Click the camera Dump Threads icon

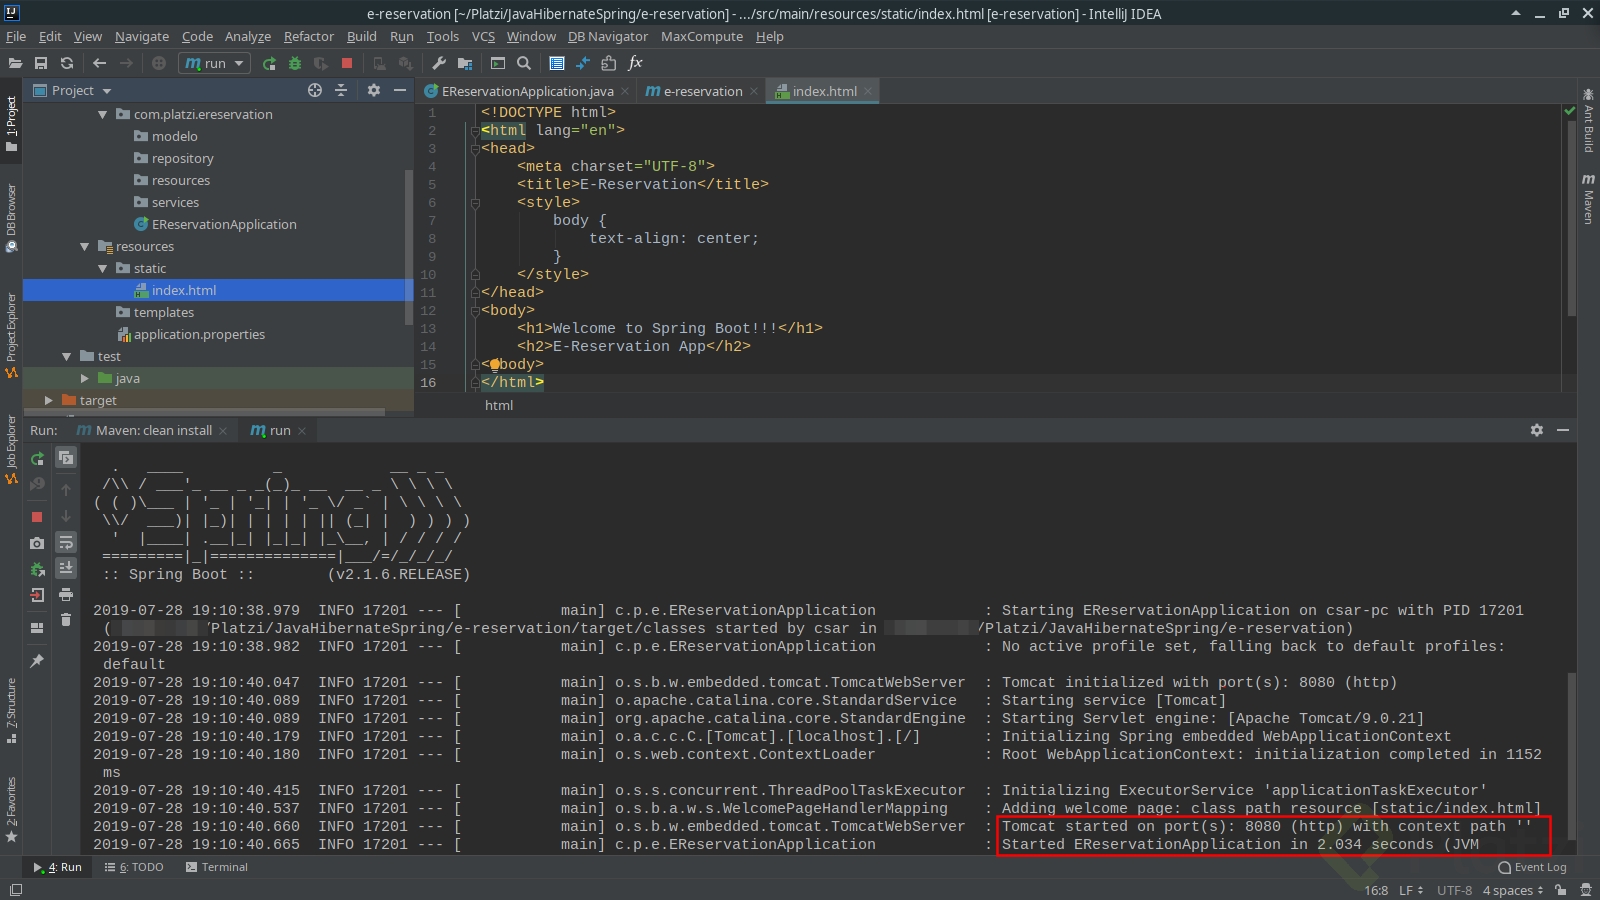tap(37, 543)
